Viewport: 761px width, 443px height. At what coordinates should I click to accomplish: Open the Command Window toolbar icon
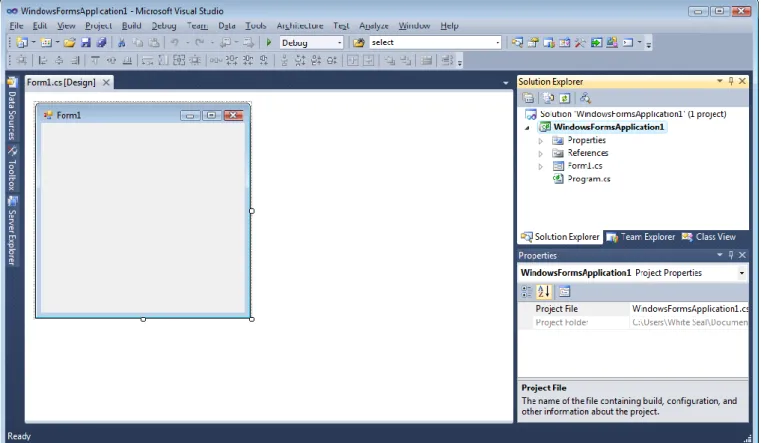point(628,43)
